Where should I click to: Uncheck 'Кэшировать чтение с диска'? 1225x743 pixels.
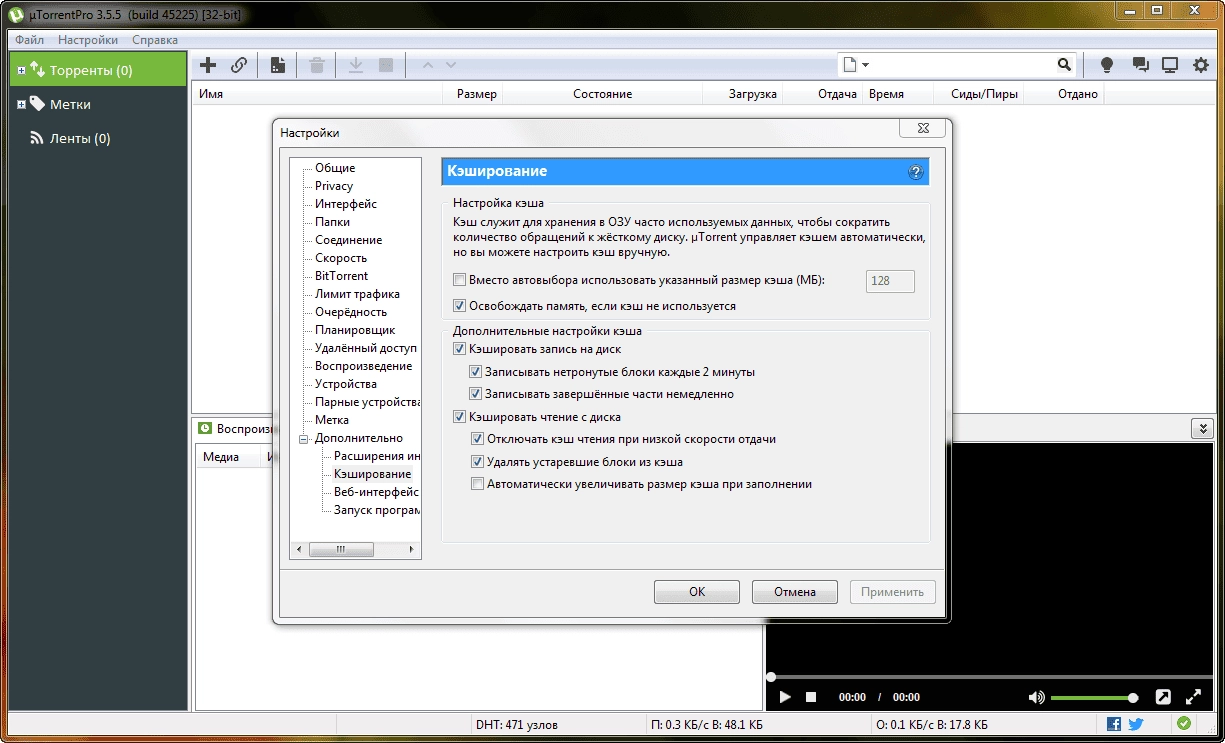(460, 417)
